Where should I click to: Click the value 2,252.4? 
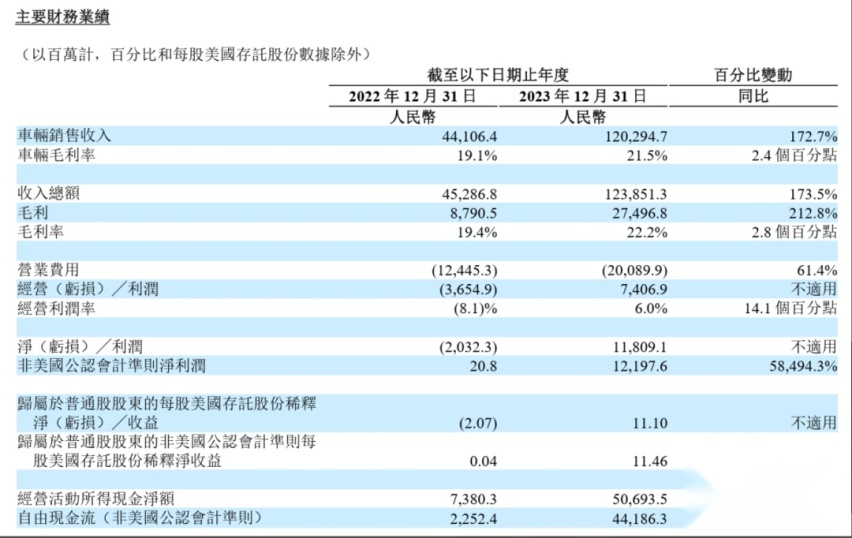coord(473,520)
